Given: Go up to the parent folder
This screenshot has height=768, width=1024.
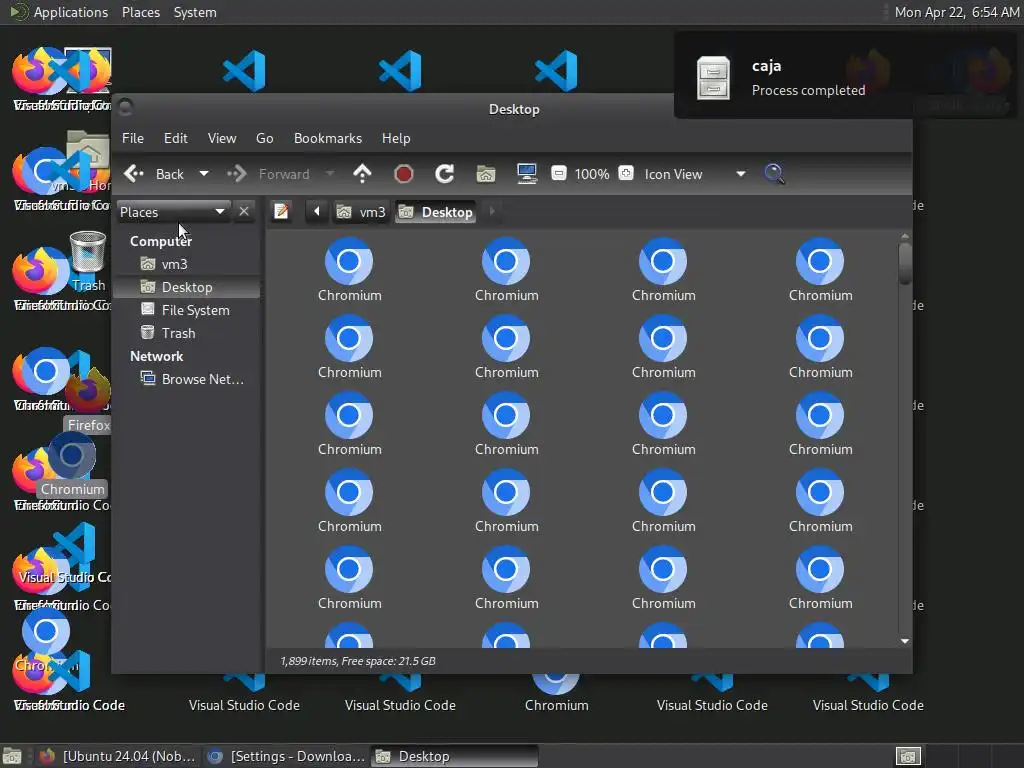Looking at the screenshot, I should click(362, 174).
